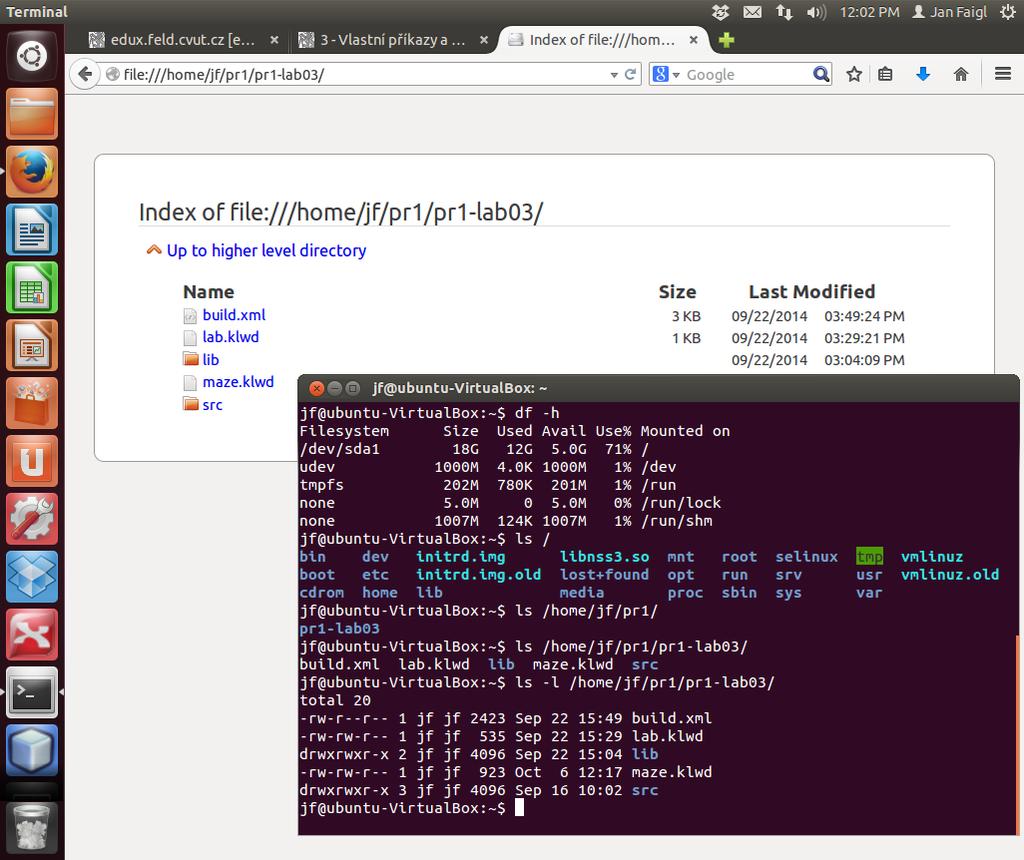Sort listing by Name column header
The image size is (1024, 860).
[208, 292]
